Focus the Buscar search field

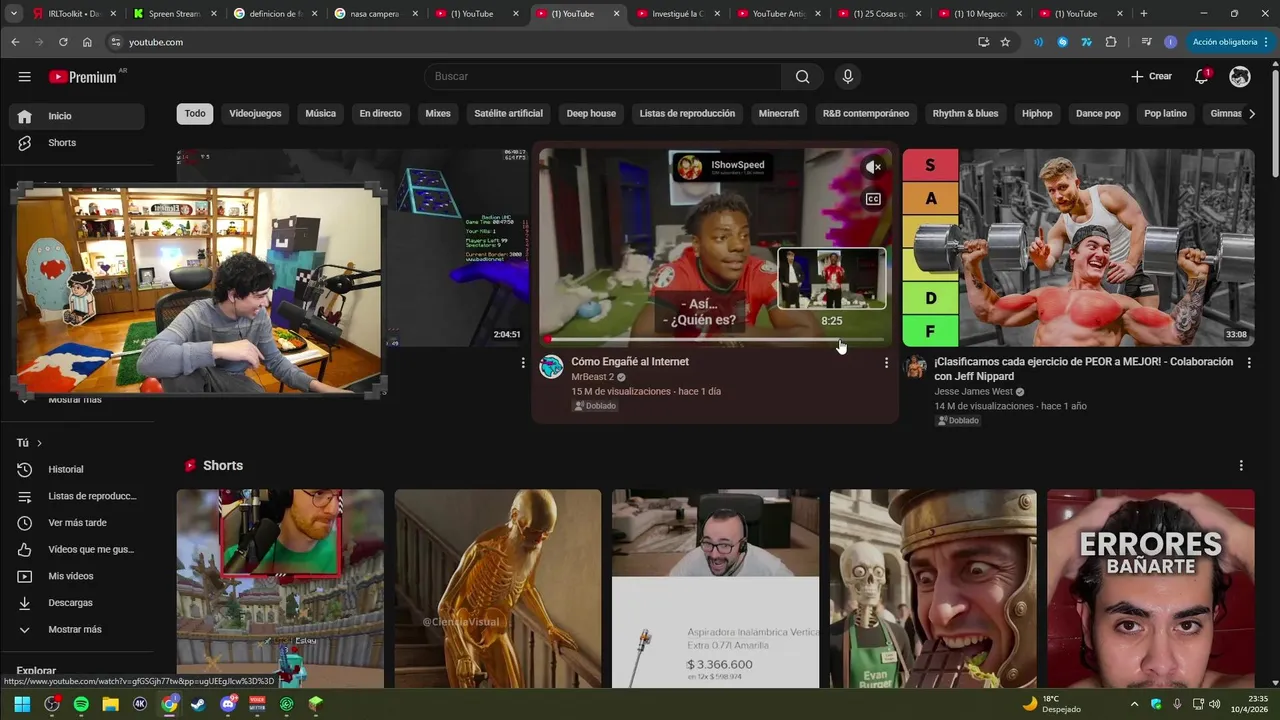tap(603, 77)
